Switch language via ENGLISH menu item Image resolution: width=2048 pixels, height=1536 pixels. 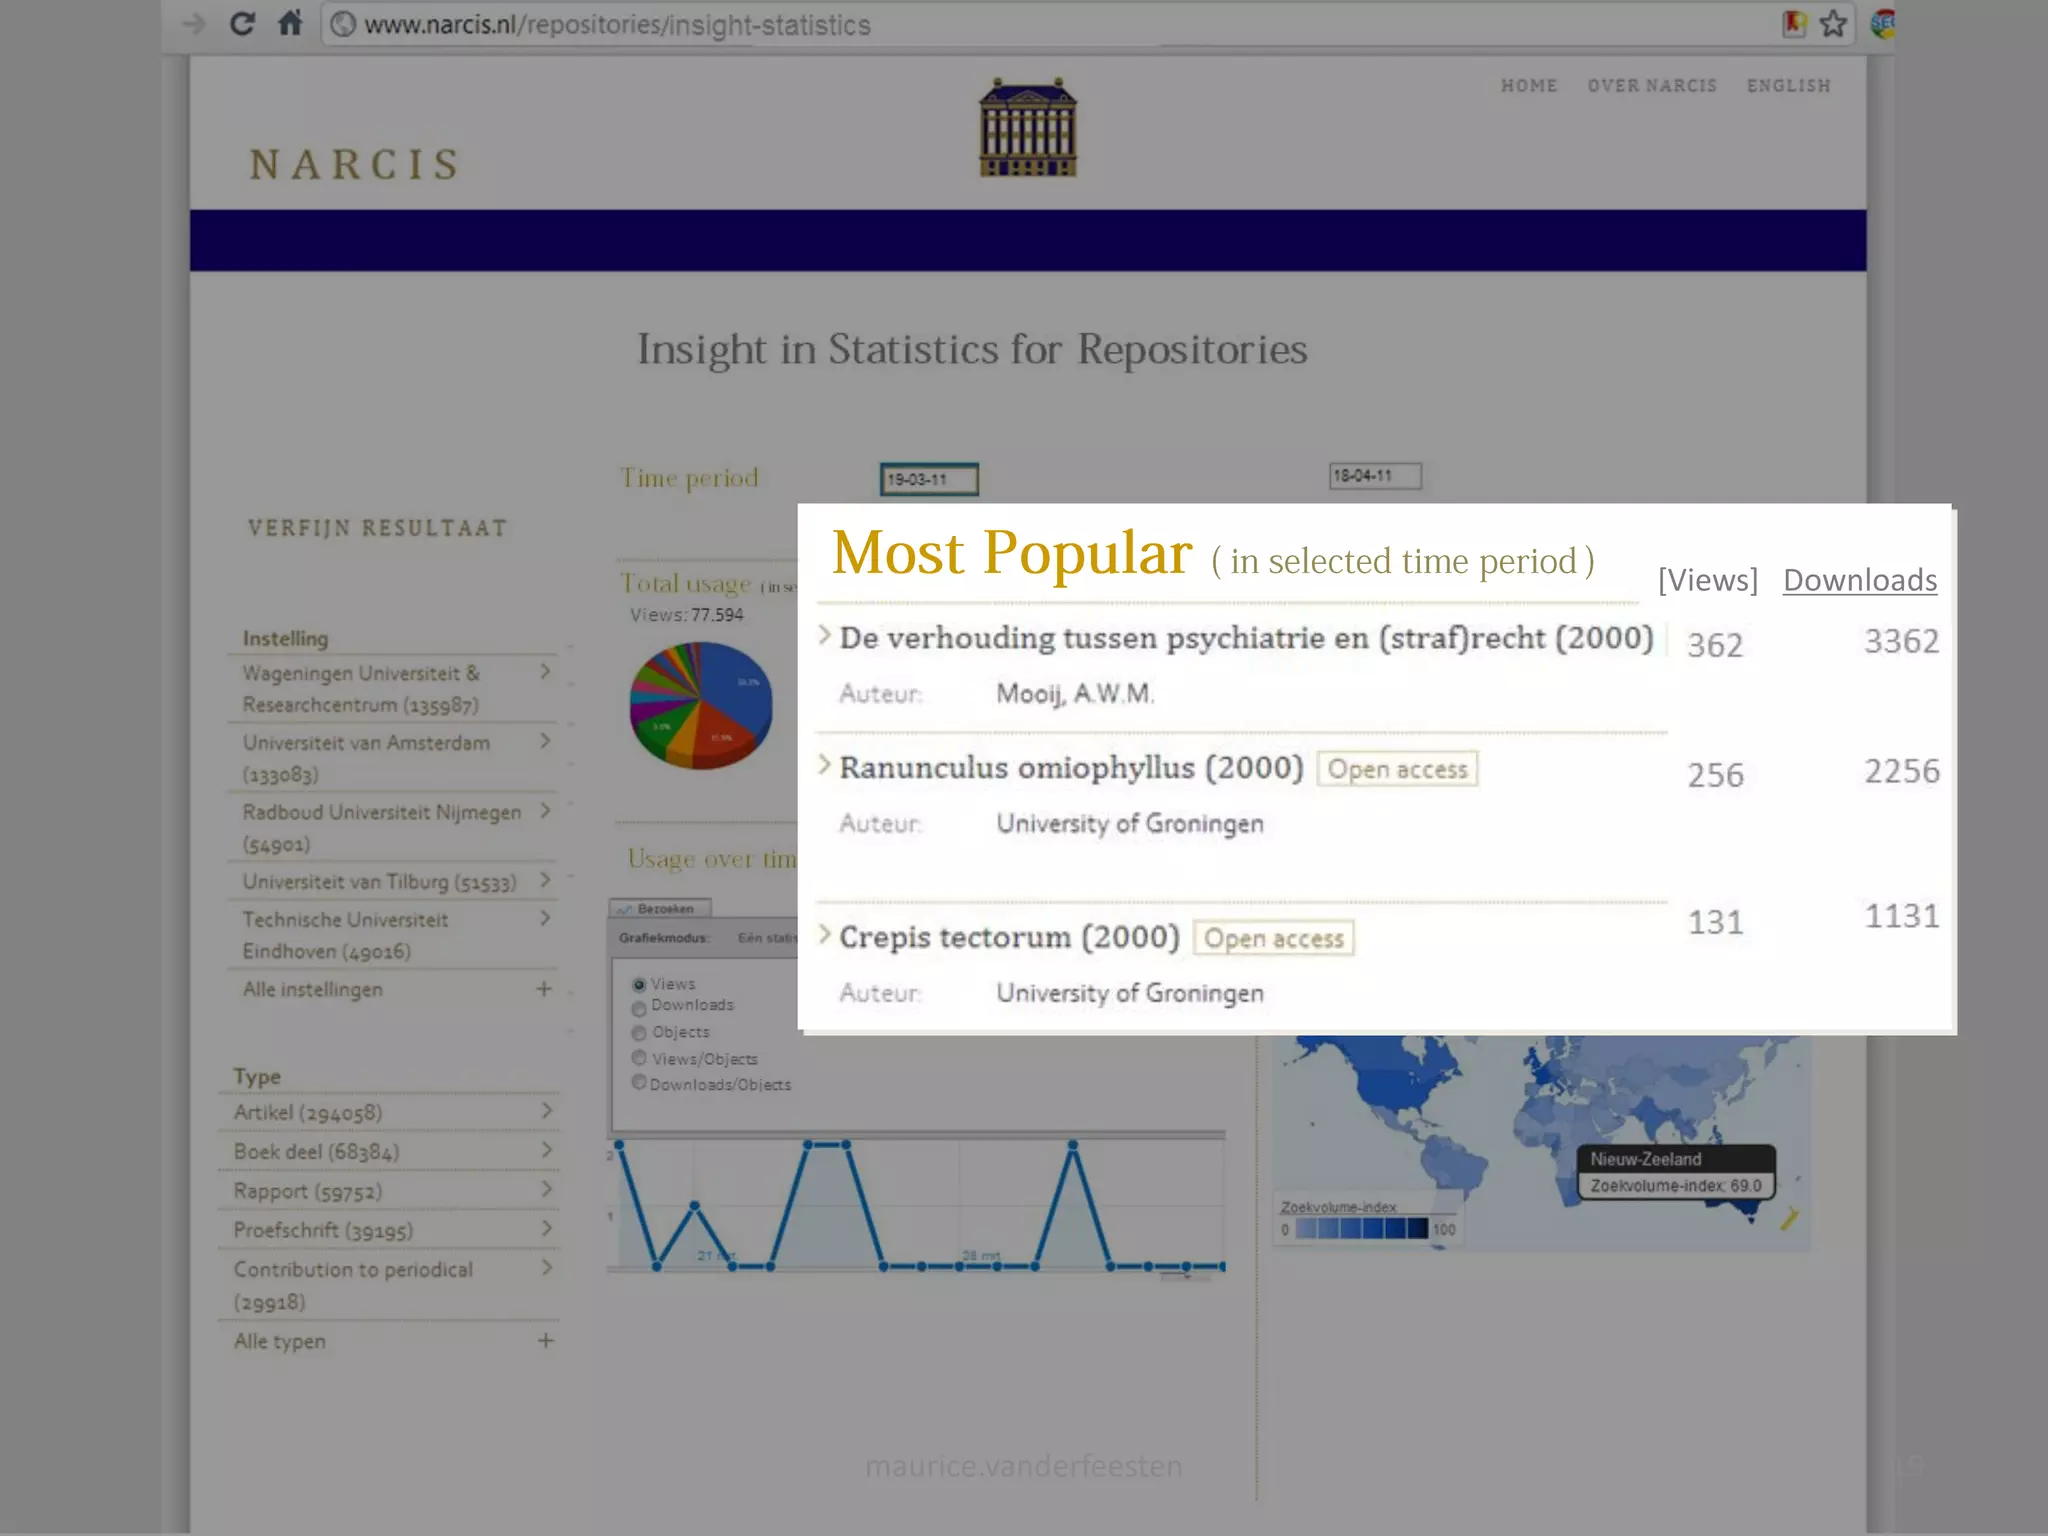pos(1788,86)
